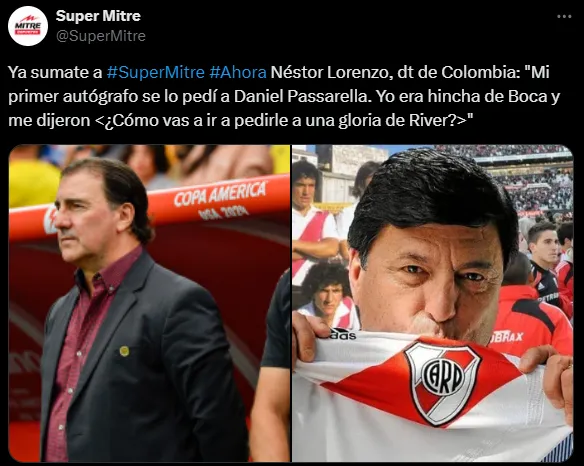Click the River Plate CARP crest on the jersey

(442, 382)
